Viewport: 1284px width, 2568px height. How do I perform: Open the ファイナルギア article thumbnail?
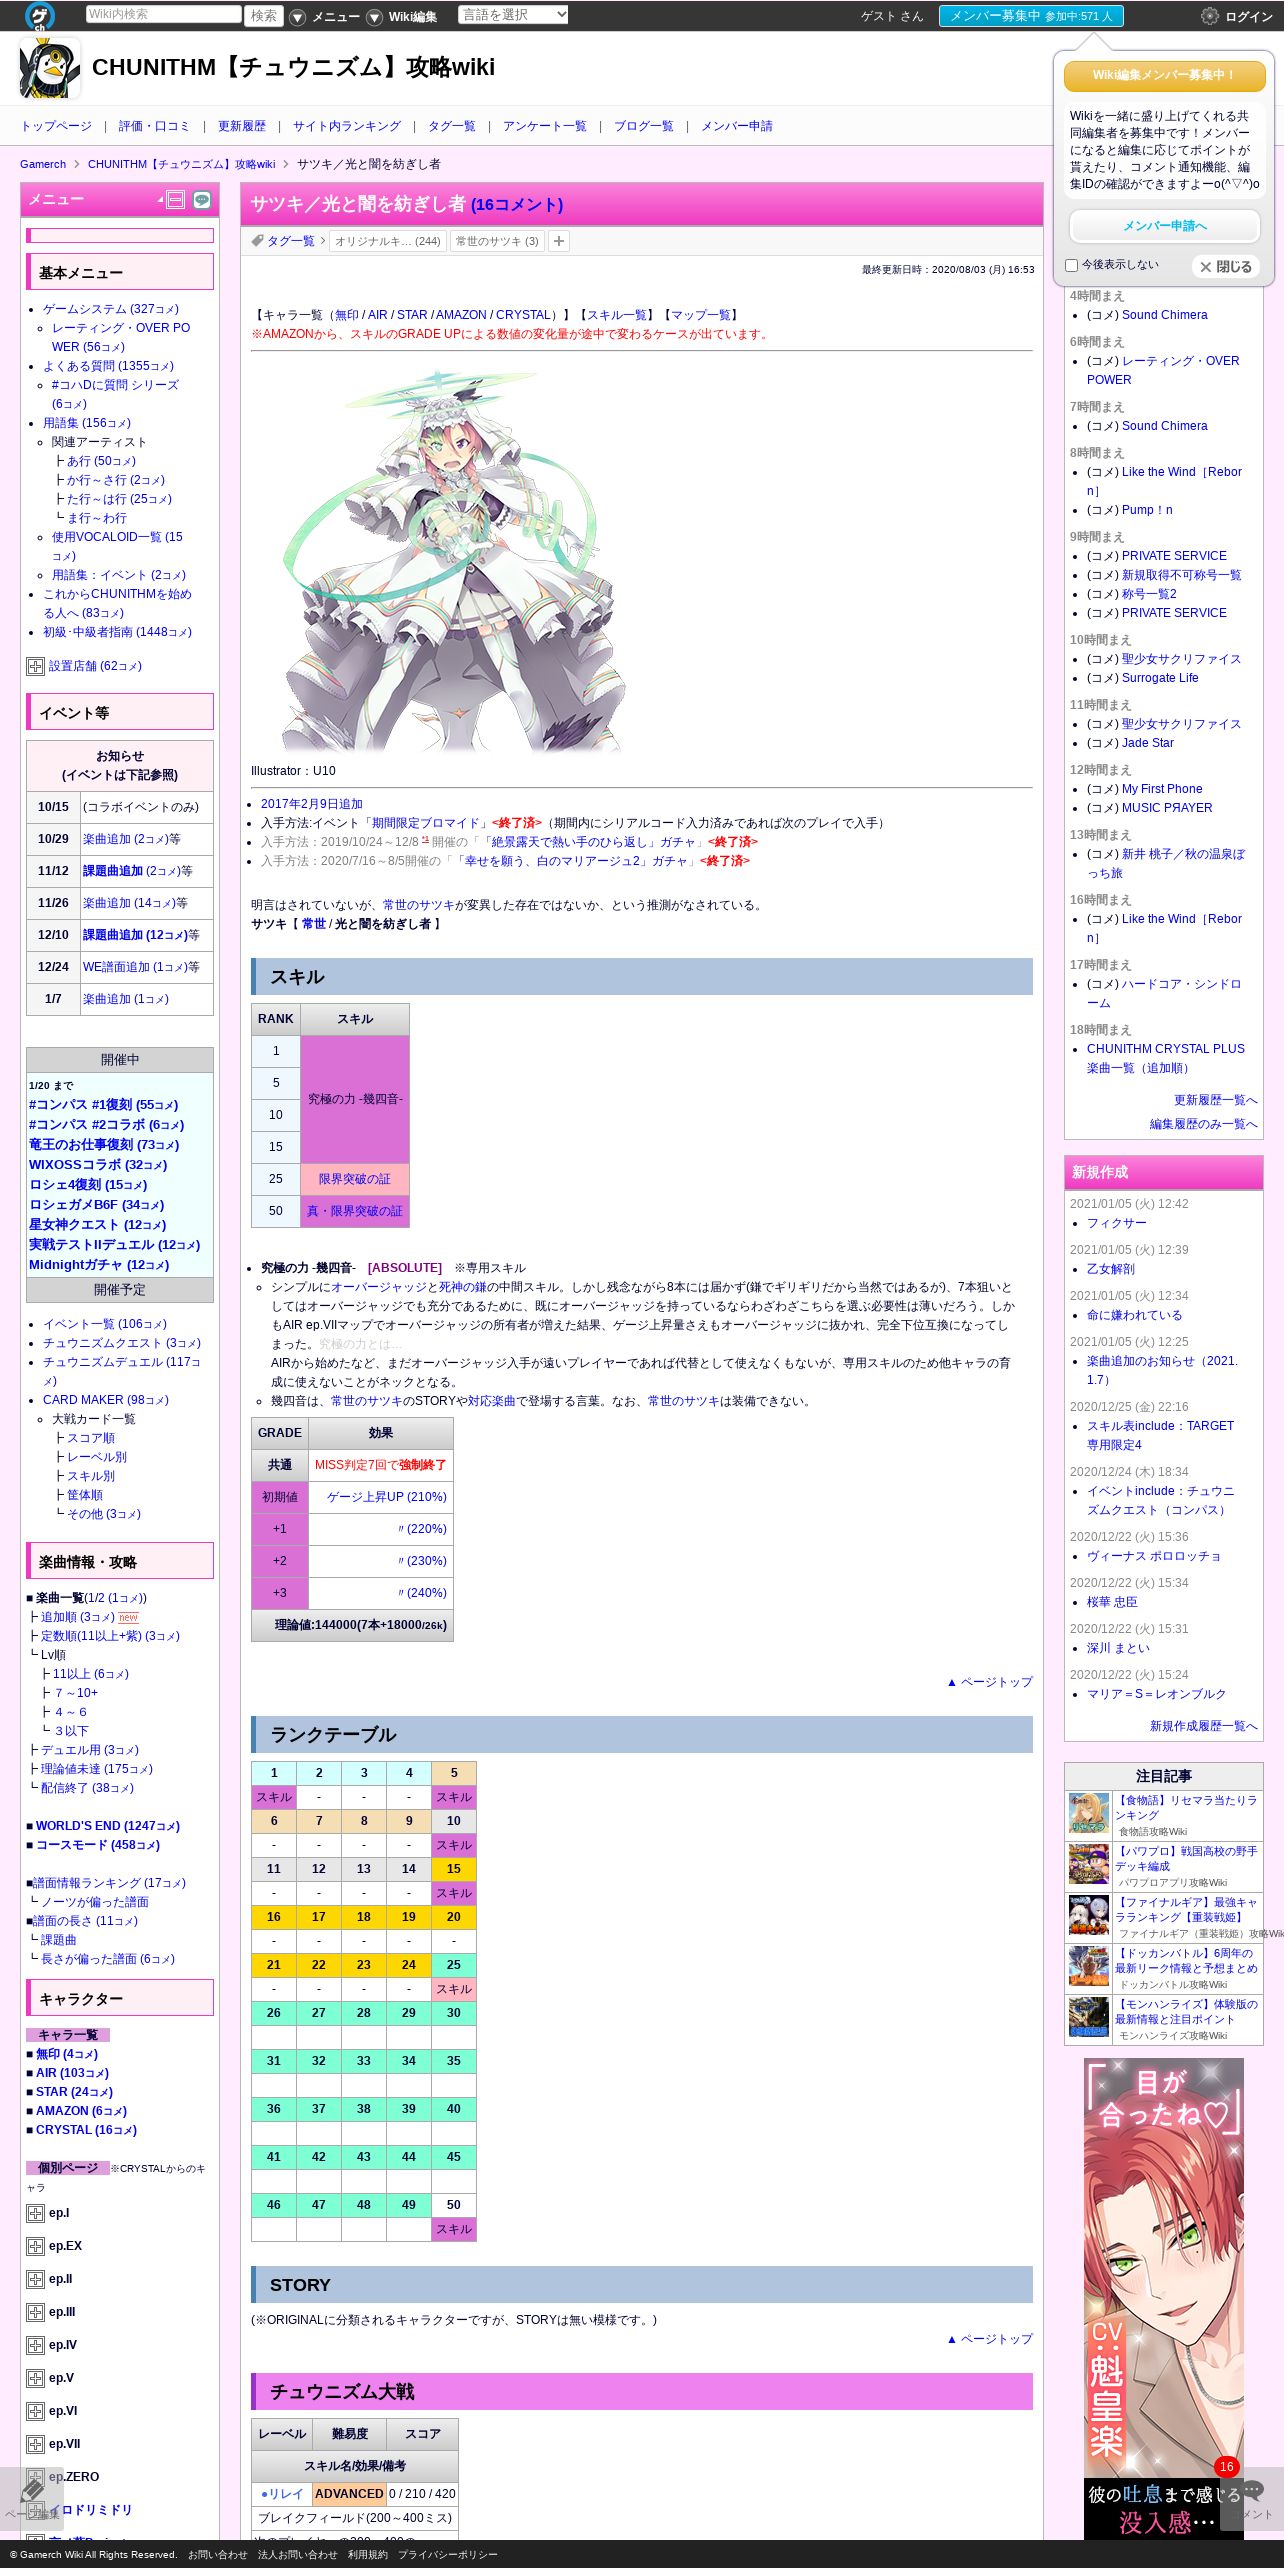coord(1089,1916)
